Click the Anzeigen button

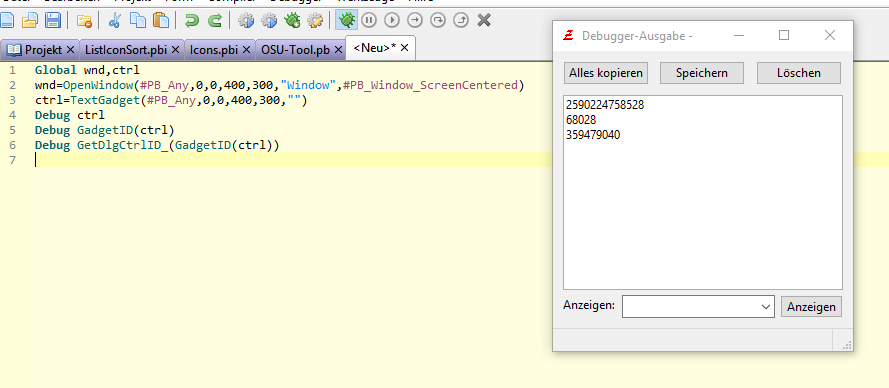(x=811, y=307)
